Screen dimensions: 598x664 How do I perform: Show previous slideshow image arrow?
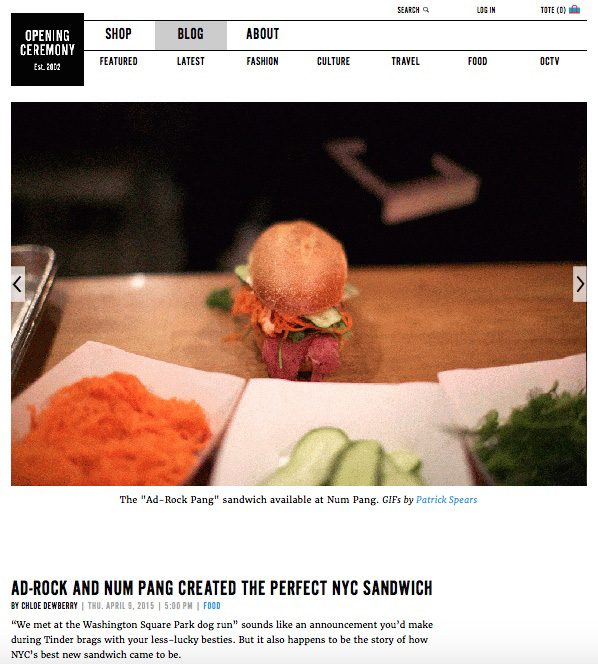pos(18,284)
